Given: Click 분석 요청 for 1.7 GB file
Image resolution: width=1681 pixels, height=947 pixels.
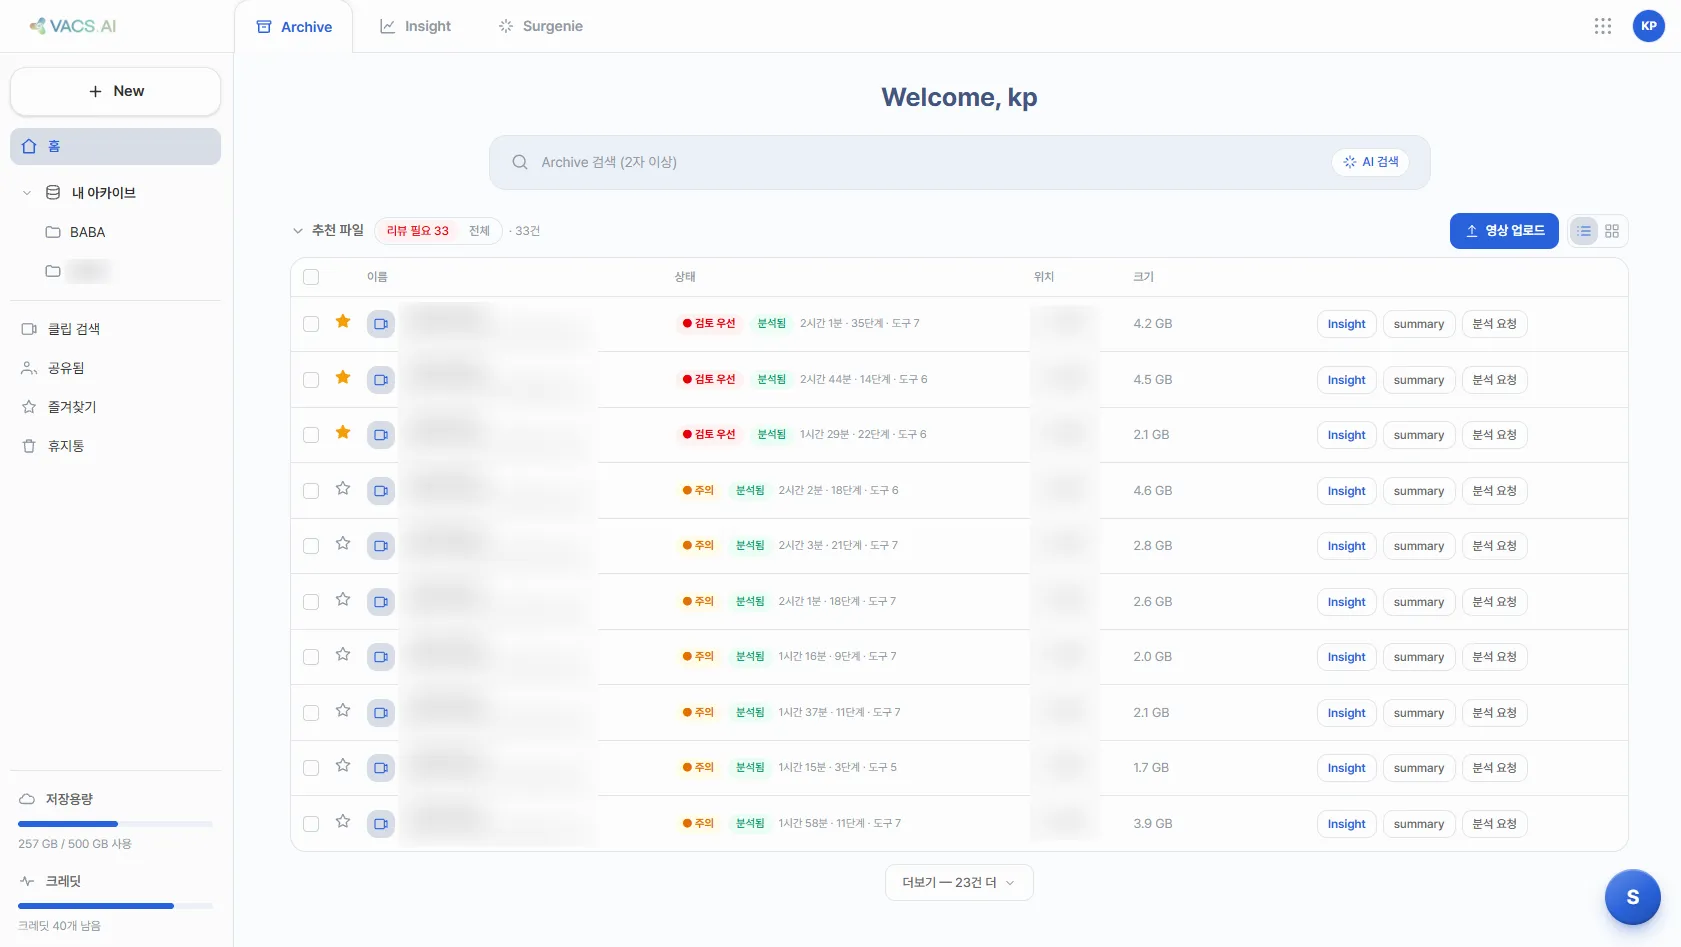Looking at the screenshot, I should click(1494, 768).
